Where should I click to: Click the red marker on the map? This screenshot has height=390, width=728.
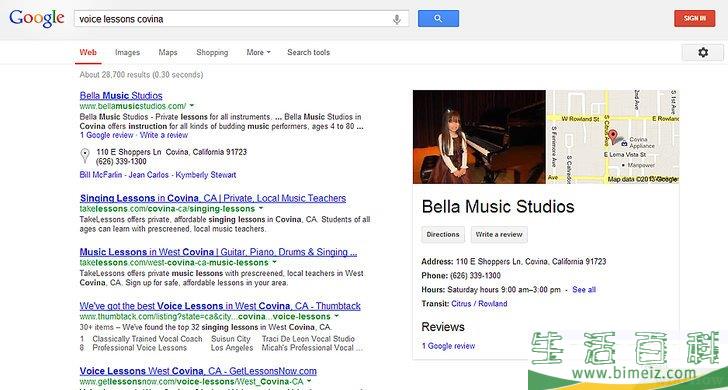[613, 136]
